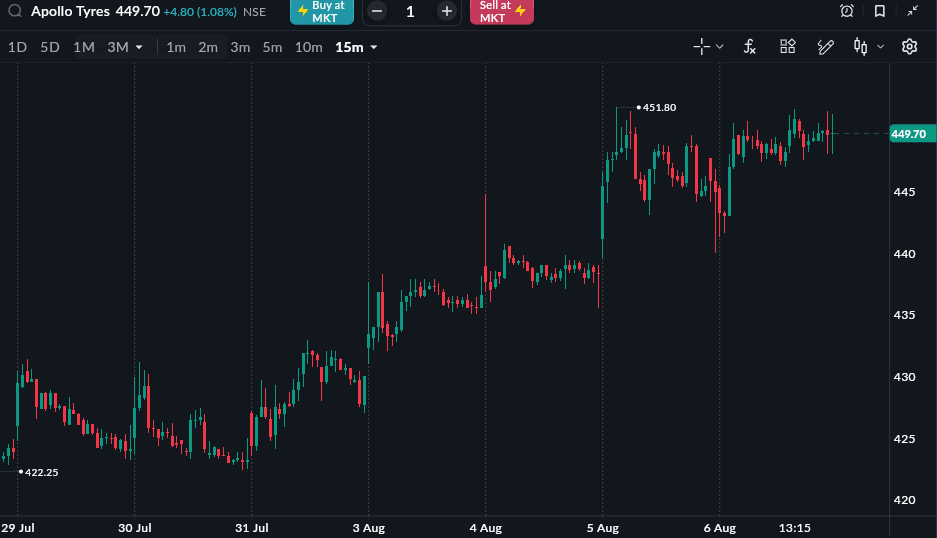Viewport: 937px width, 538px height.
Task: Switch to 1m candle interval
Action: [x=176, y=47]
